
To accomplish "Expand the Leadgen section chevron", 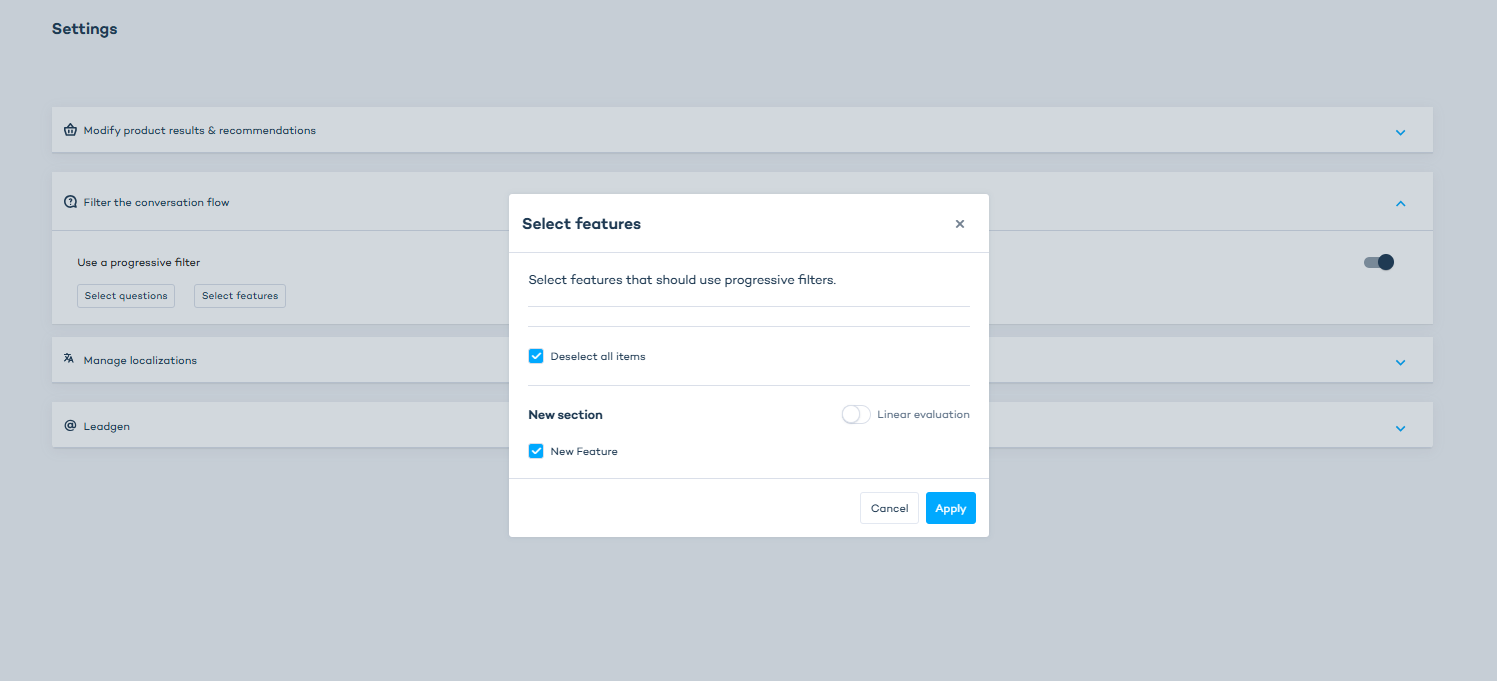I will coord(1400,428).
